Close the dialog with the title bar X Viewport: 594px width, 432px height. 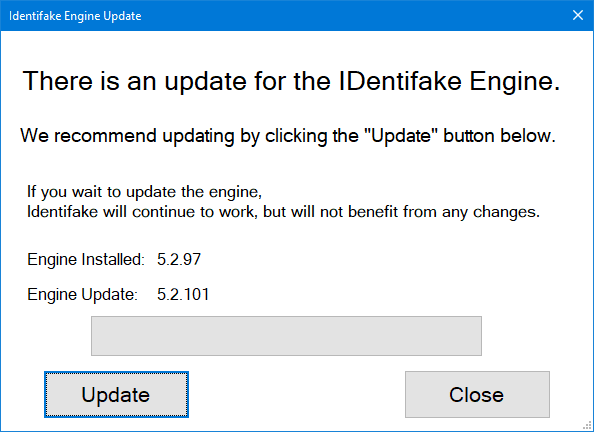578,15
